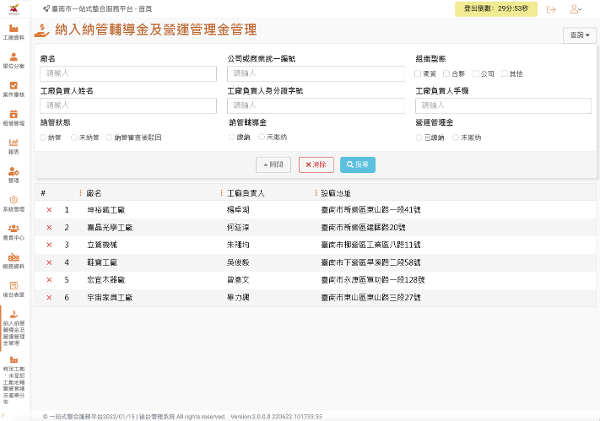Select 未繳納 radio under 營運管理金

(456, 137)
